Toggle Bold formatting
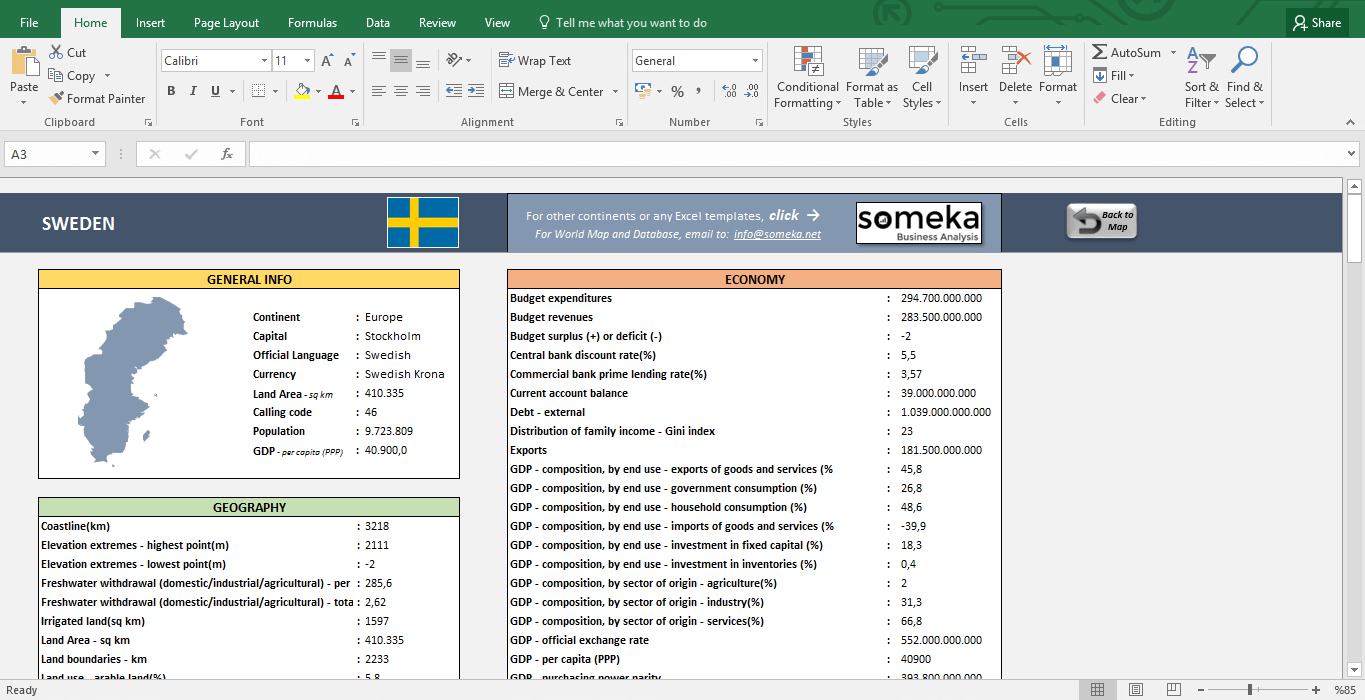This screenshot has height=700, width=1365. (171, 91)
